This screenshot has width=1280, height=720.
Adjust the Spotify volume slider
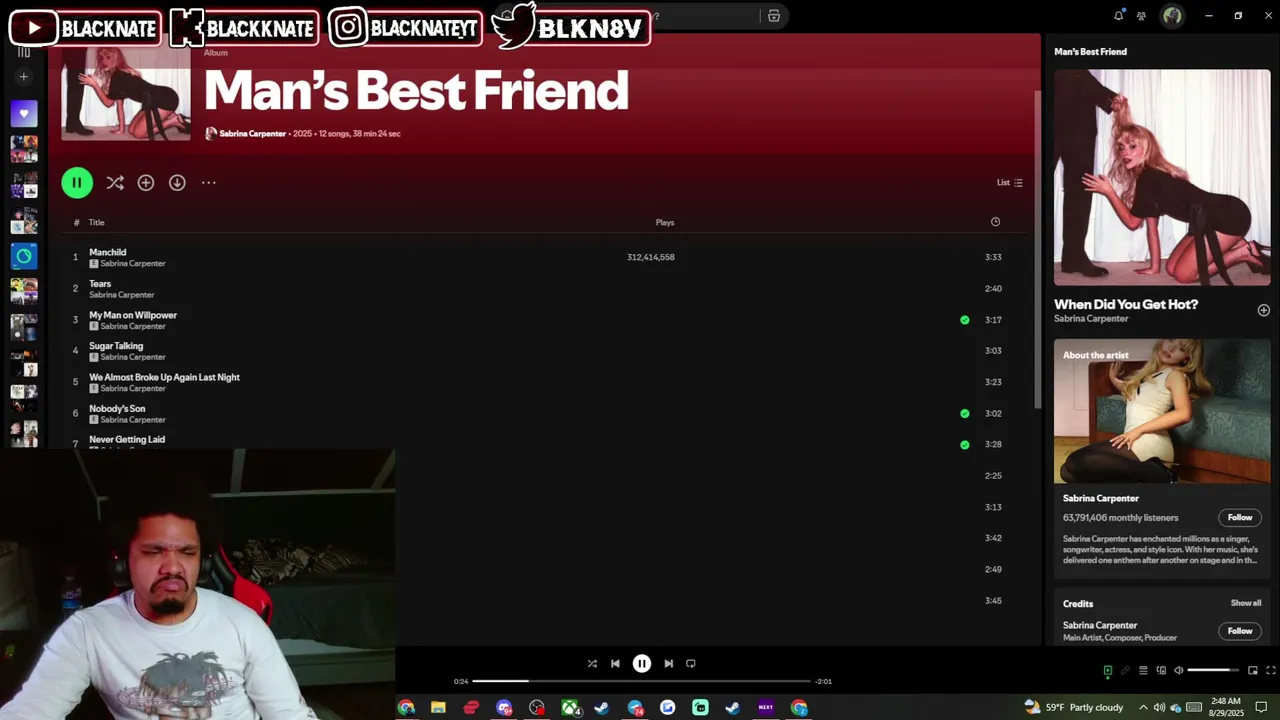(1213, 670)
